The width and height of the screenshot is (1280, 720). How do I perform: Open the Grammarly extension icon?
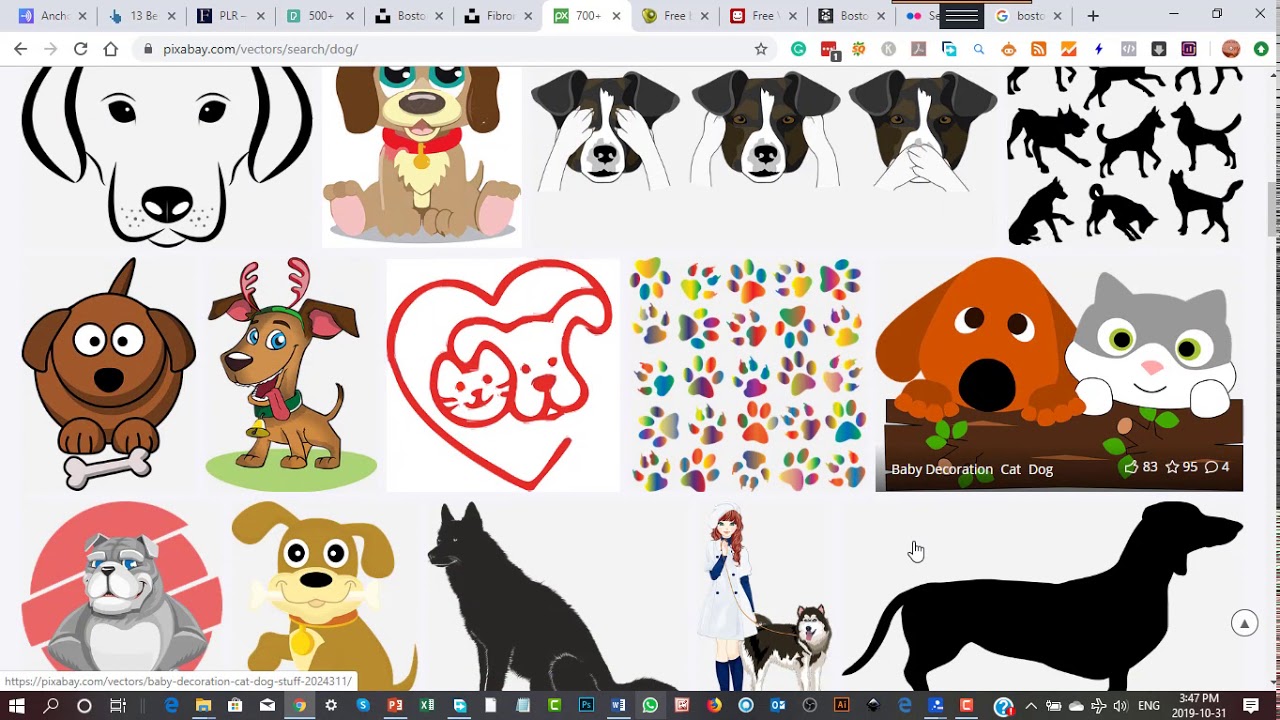point(798,48)
